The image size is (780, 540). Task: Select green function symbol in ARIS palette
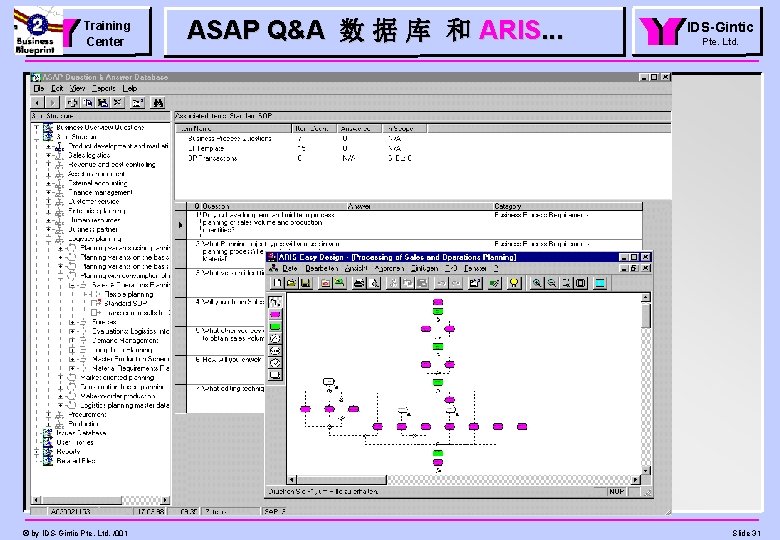[275, 327]
